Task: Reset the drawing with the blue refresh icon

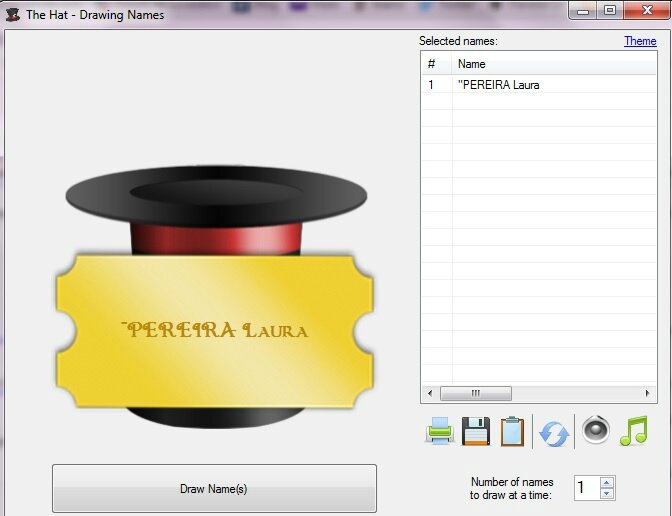Action: click(x=554, y=434)
